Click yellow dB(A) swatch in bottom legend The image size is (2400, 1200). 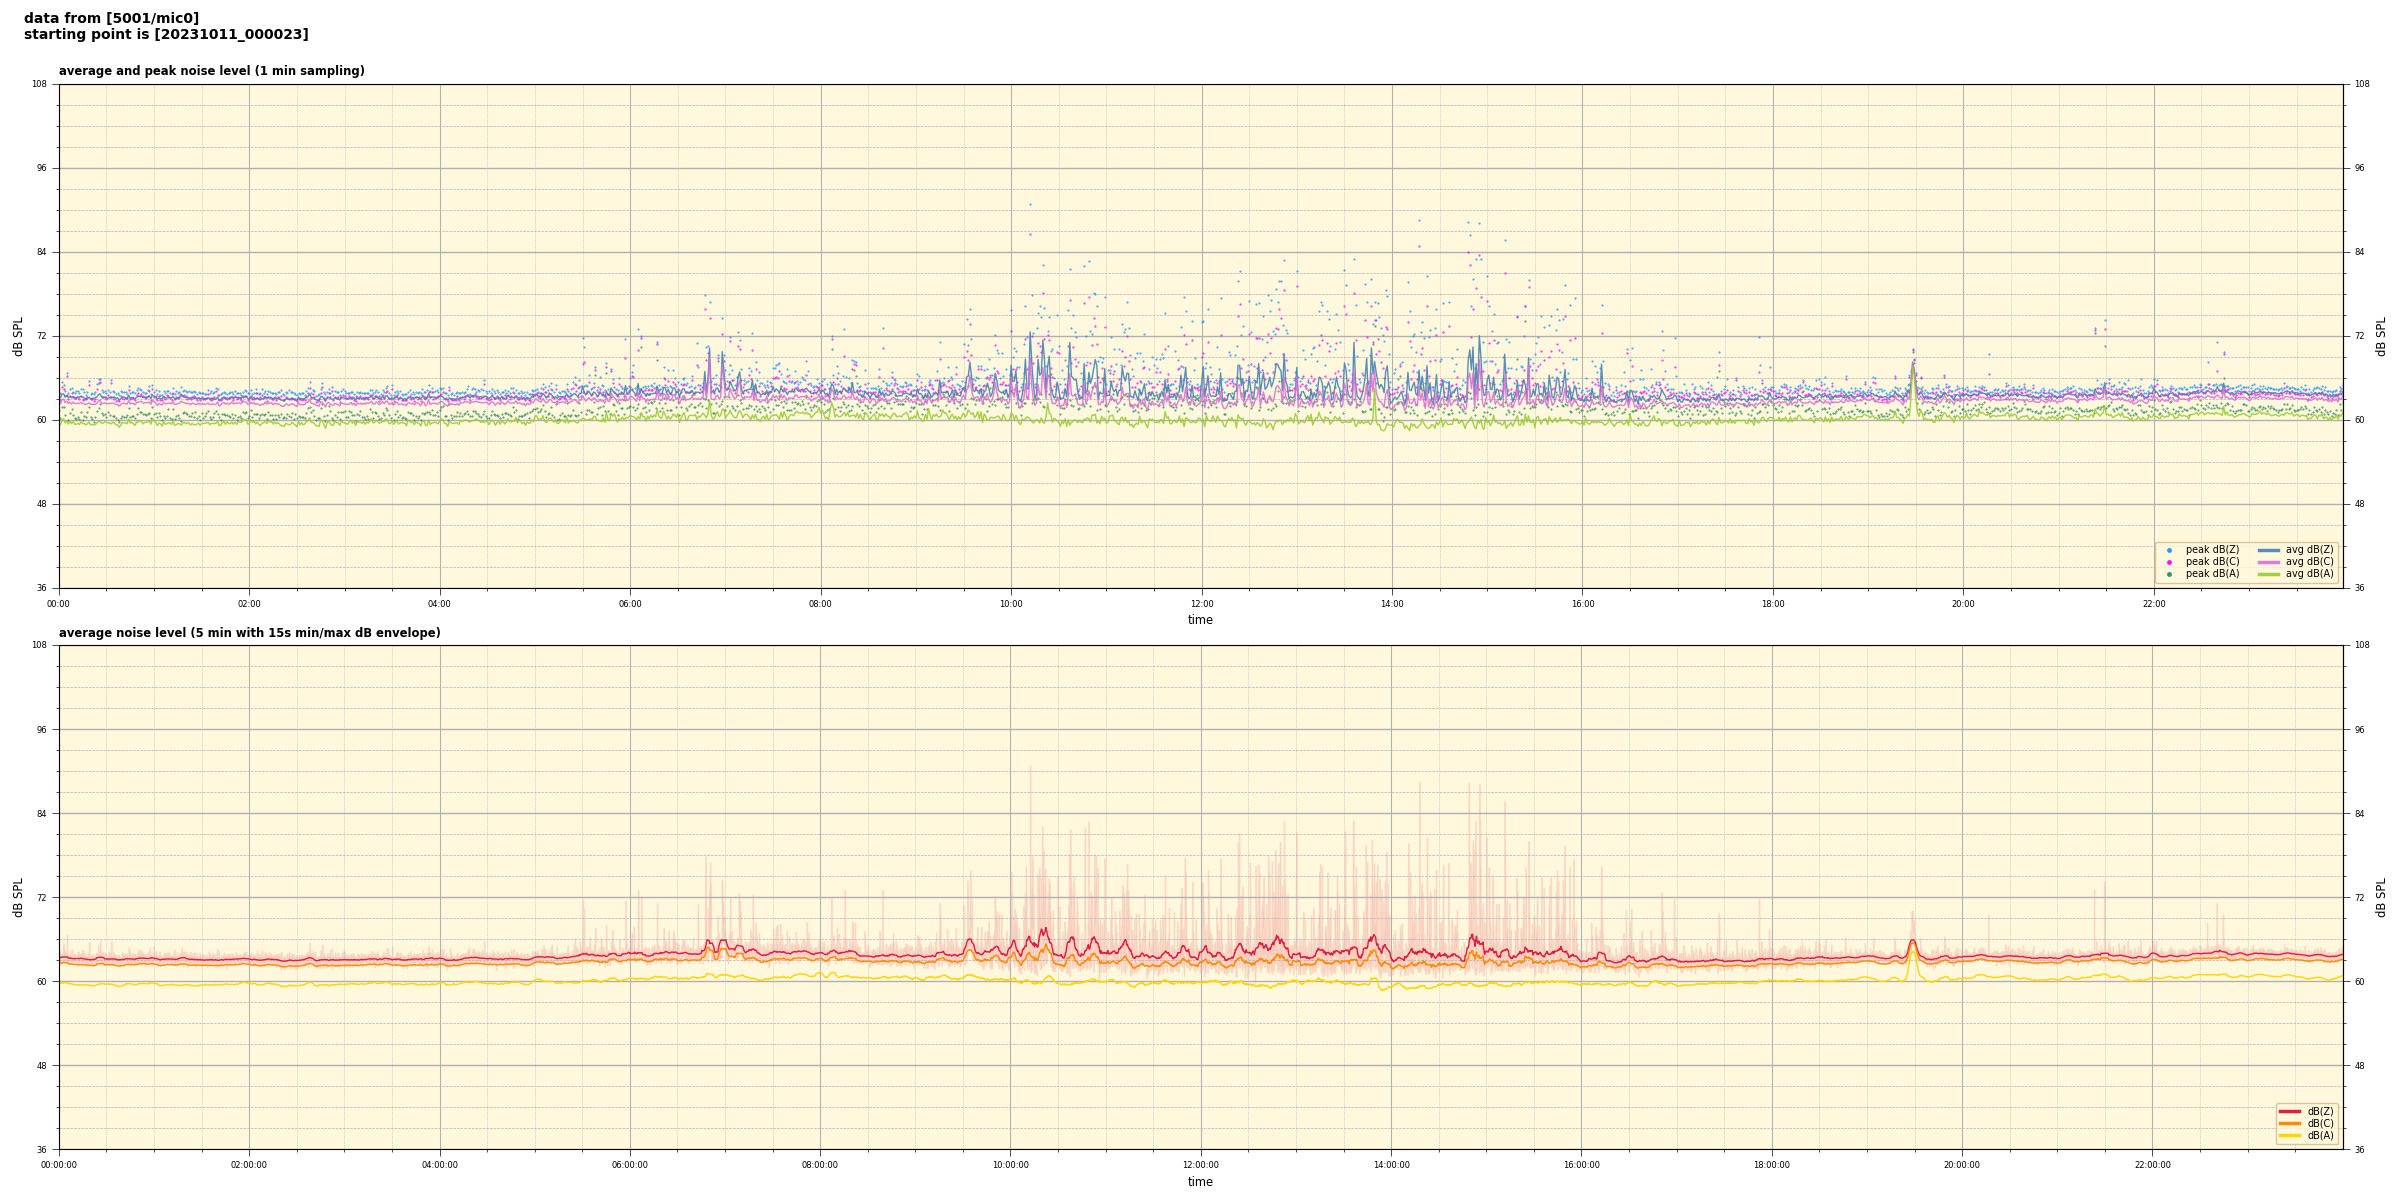pyautogui.click(x=2289, y=1135)
